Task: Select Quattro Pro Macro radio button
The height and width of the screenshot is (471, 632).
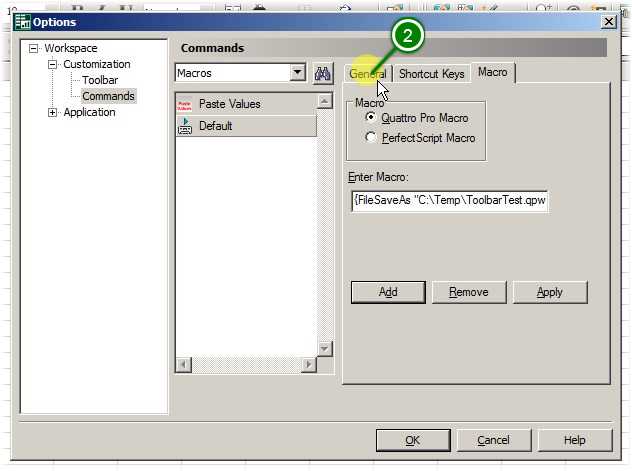Action: 372,118
